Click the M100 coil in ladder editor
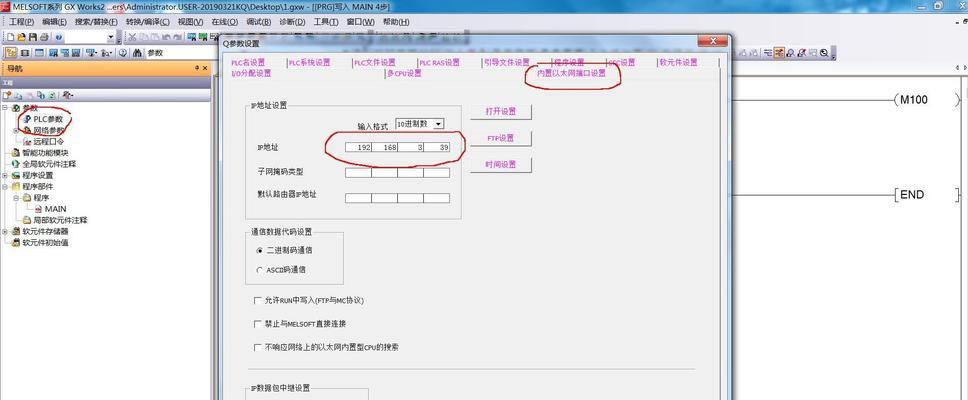 (914, 99)
